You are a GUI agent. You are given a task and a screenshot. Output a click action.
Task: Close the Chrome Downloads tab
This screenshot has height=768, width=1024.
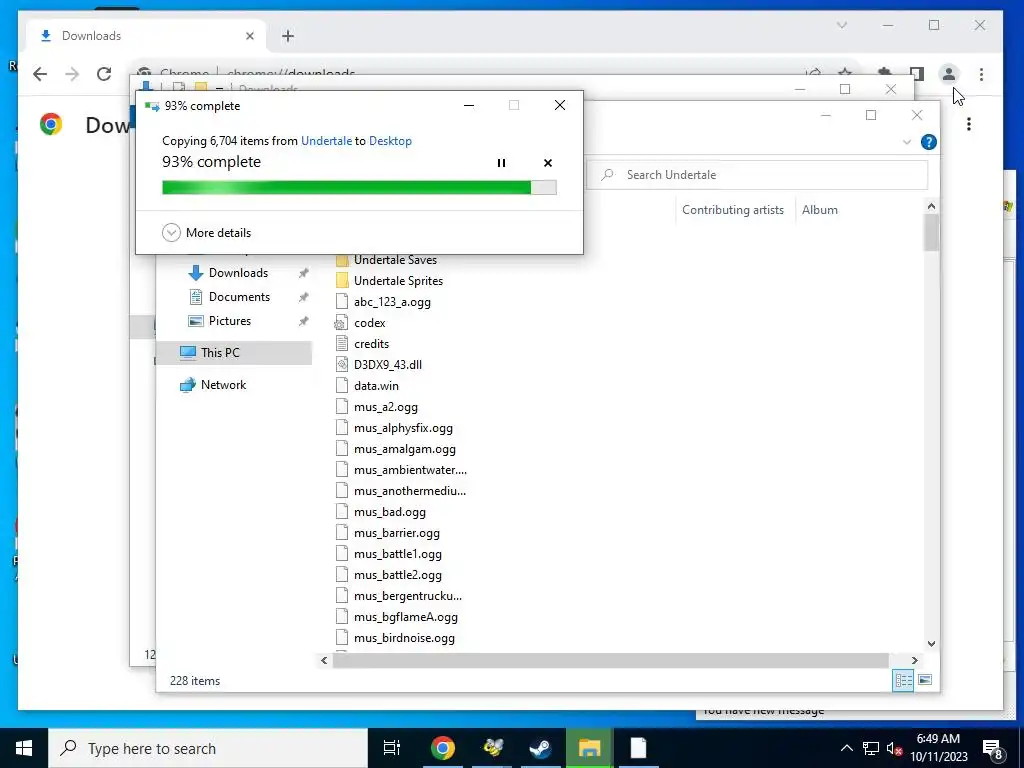point(249,36)
